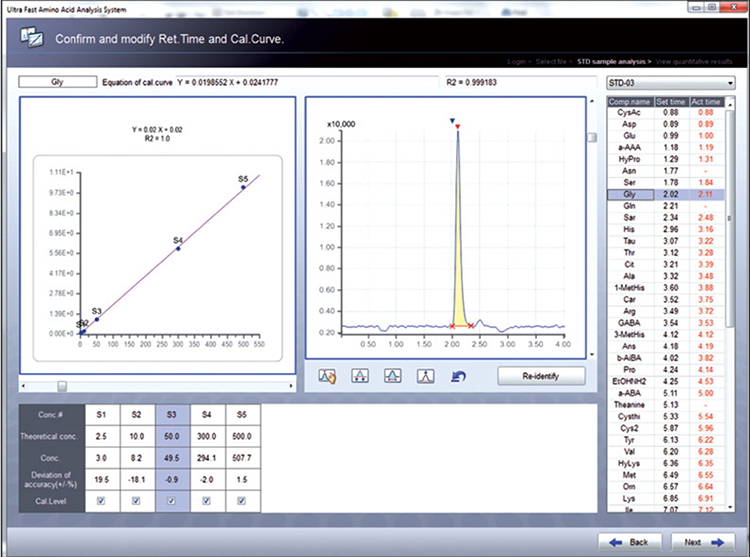The image size is (750, 557).
Task: Click the fourth peak split icon
Action: point(425,376)
